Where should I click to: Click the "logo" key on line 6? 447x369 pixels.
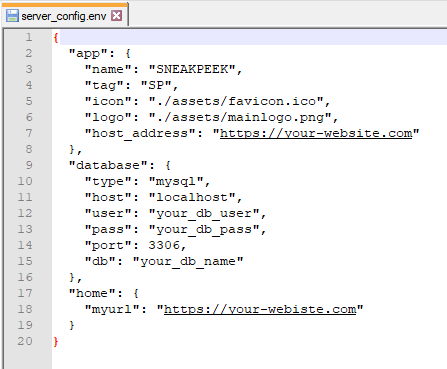pos(108,117)
